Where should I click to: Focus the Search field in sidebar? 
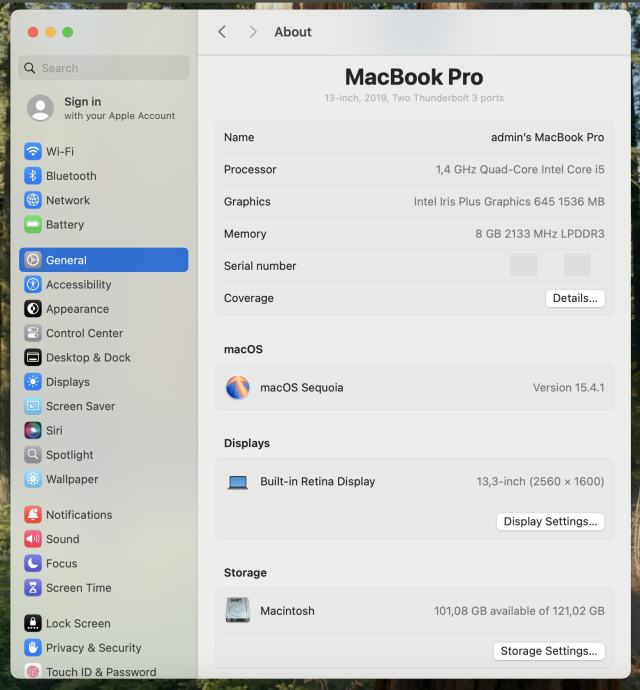point(104,68)
